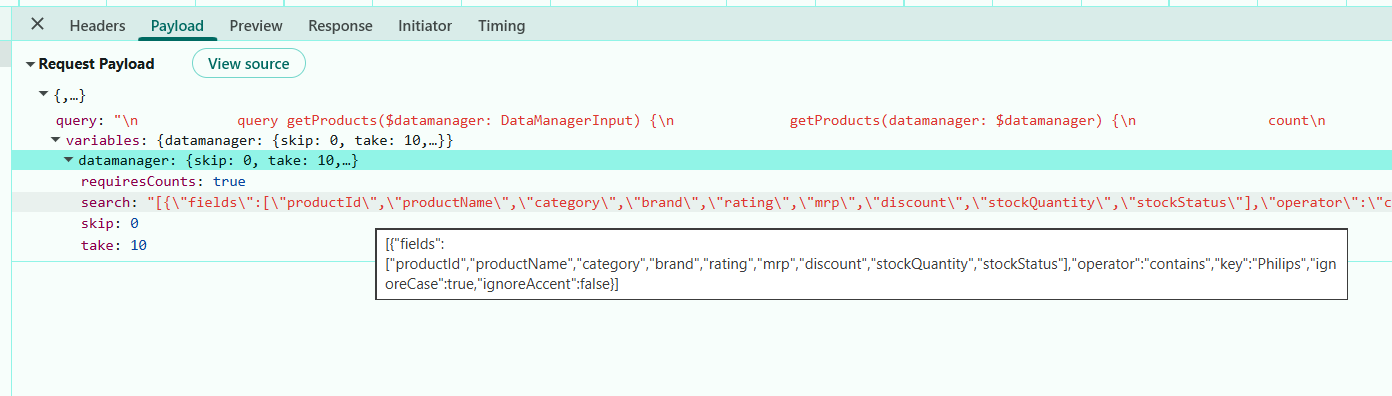Click the View source button
The height and width of the screenshot is (396, 1392).
[248, 64]
